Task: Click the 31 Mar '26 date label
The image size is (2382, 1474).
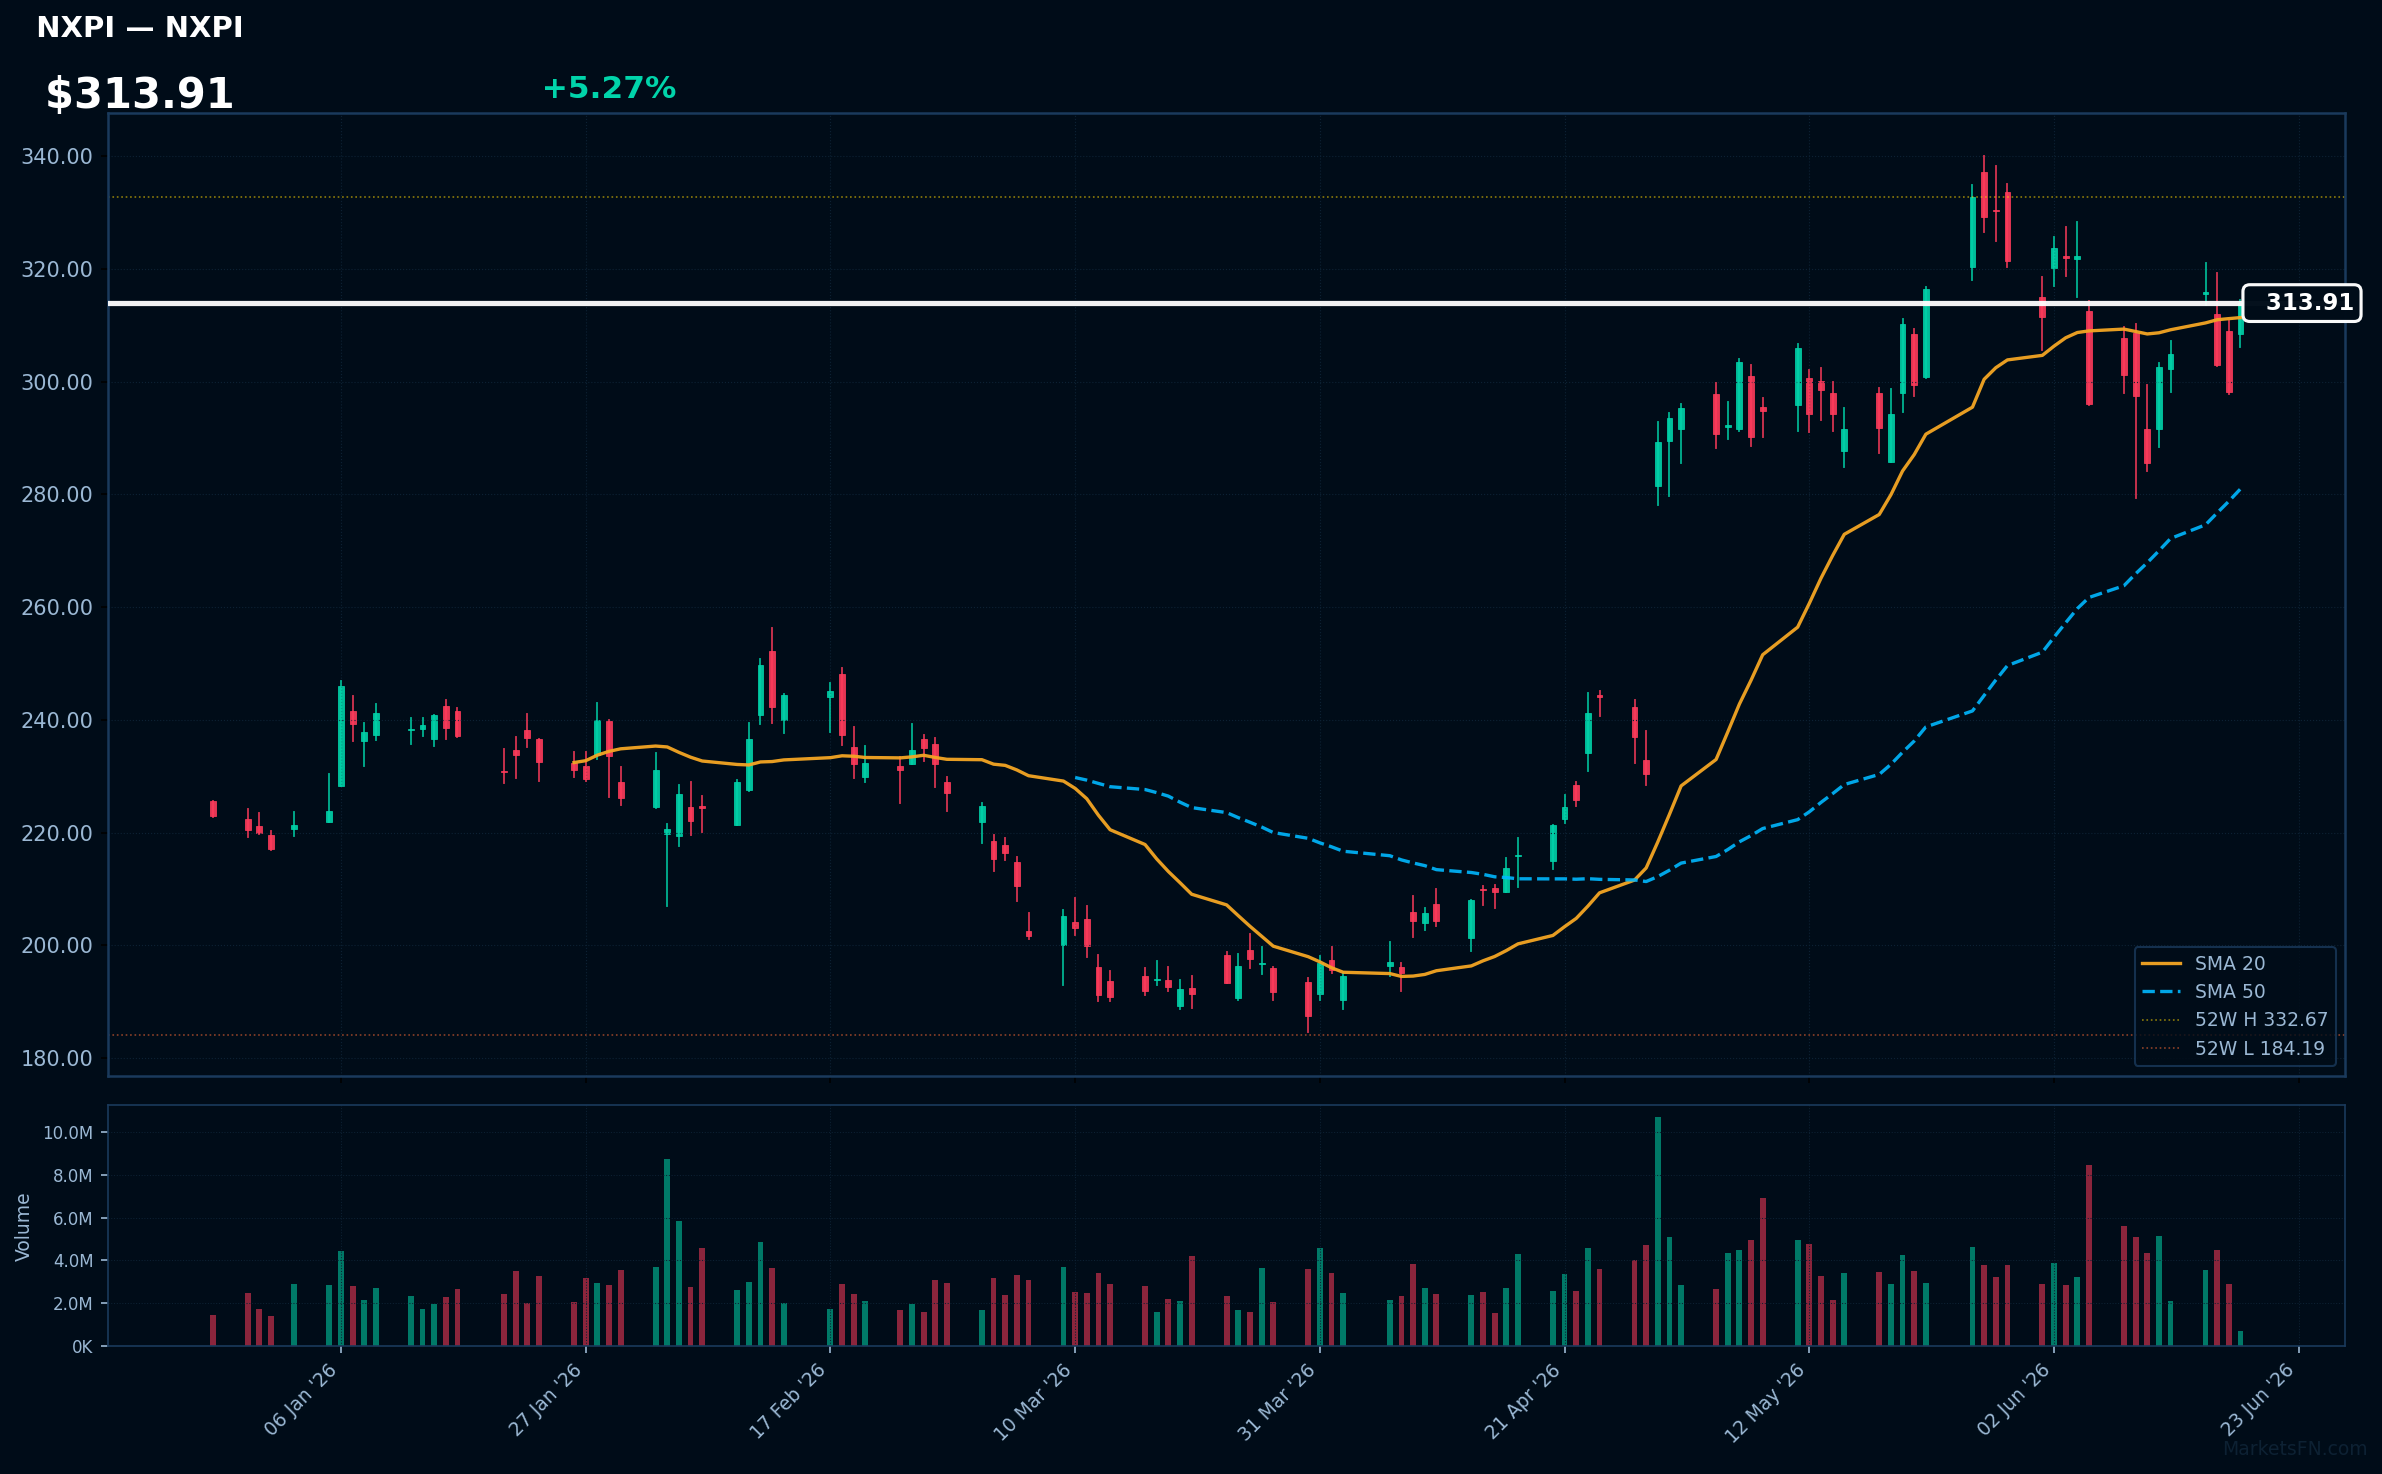Action: pos(1277,1400)
